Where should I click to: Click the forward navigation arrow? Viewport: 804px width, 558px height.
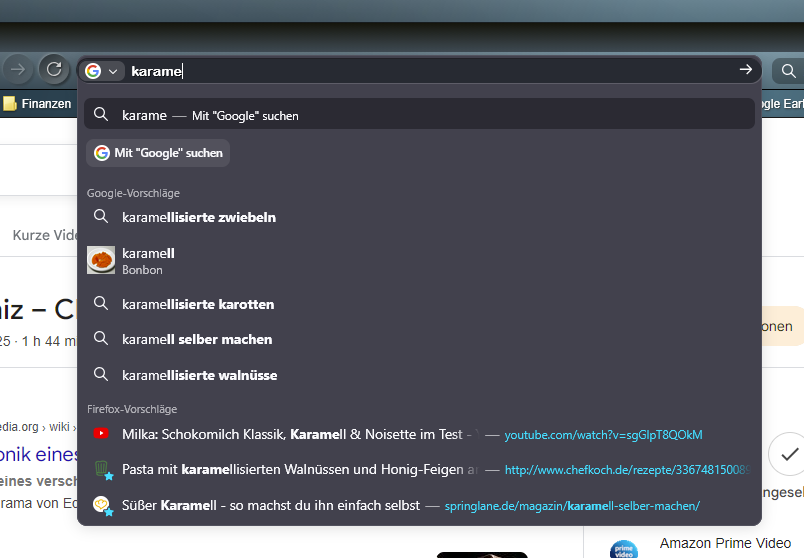coord(17,69)
